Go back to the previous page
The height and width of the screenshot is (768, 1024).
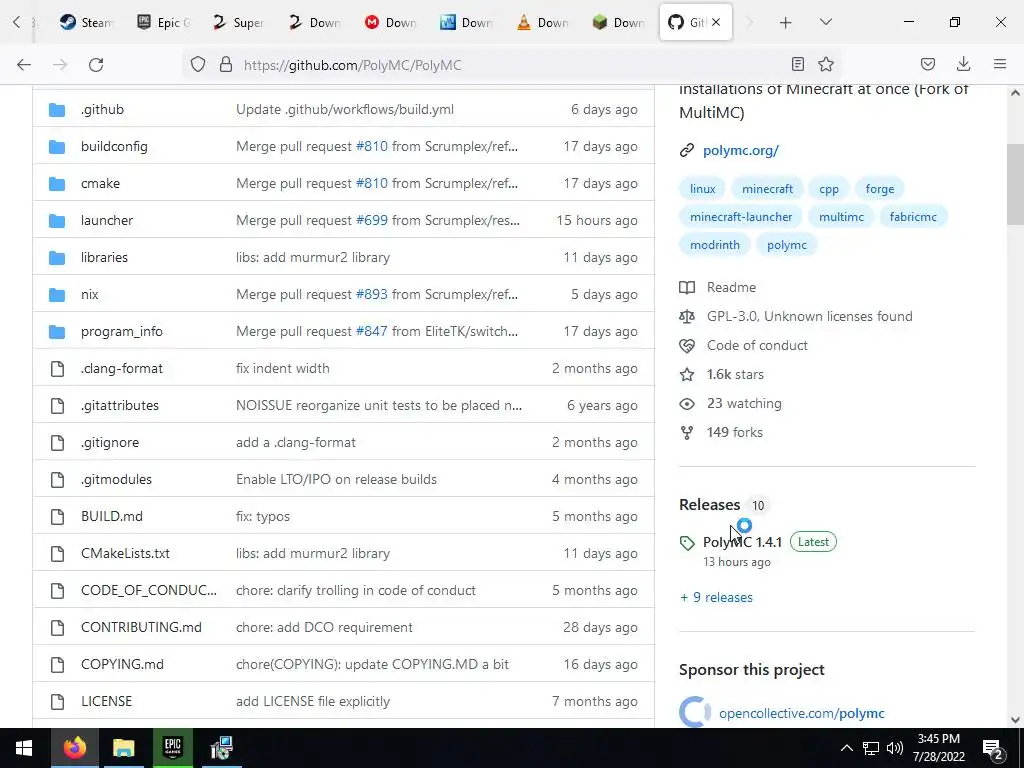[24, 65]
